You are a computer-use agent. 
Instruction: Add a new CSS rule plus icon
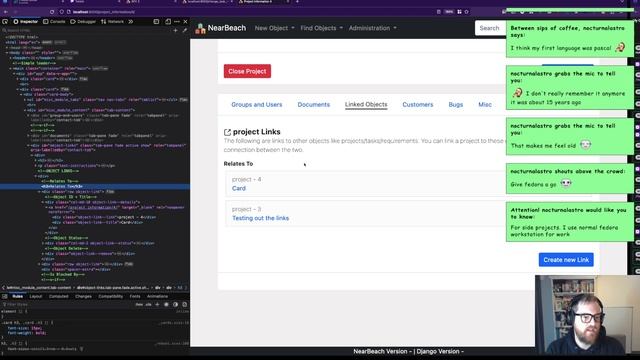tap(157, 304)
